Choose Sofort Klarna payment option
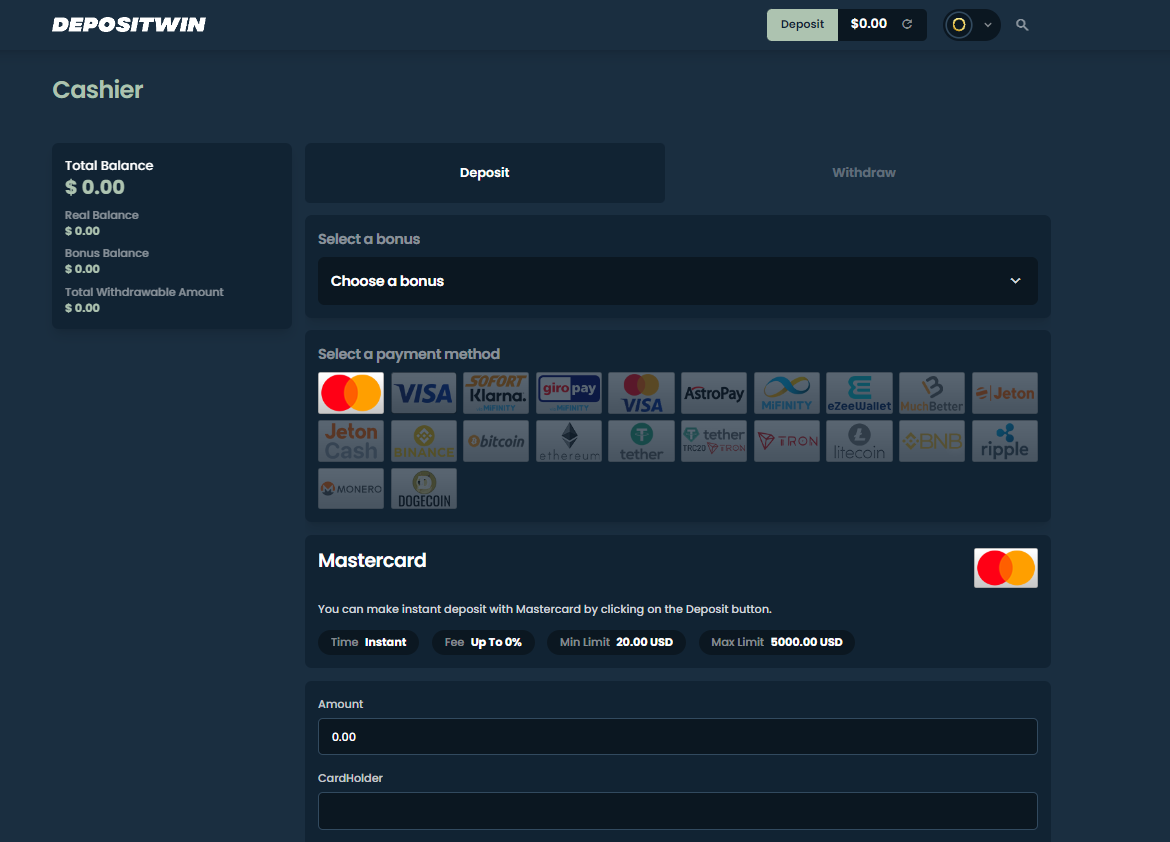The image size is (1170, 842). click(x=495, y=393)
